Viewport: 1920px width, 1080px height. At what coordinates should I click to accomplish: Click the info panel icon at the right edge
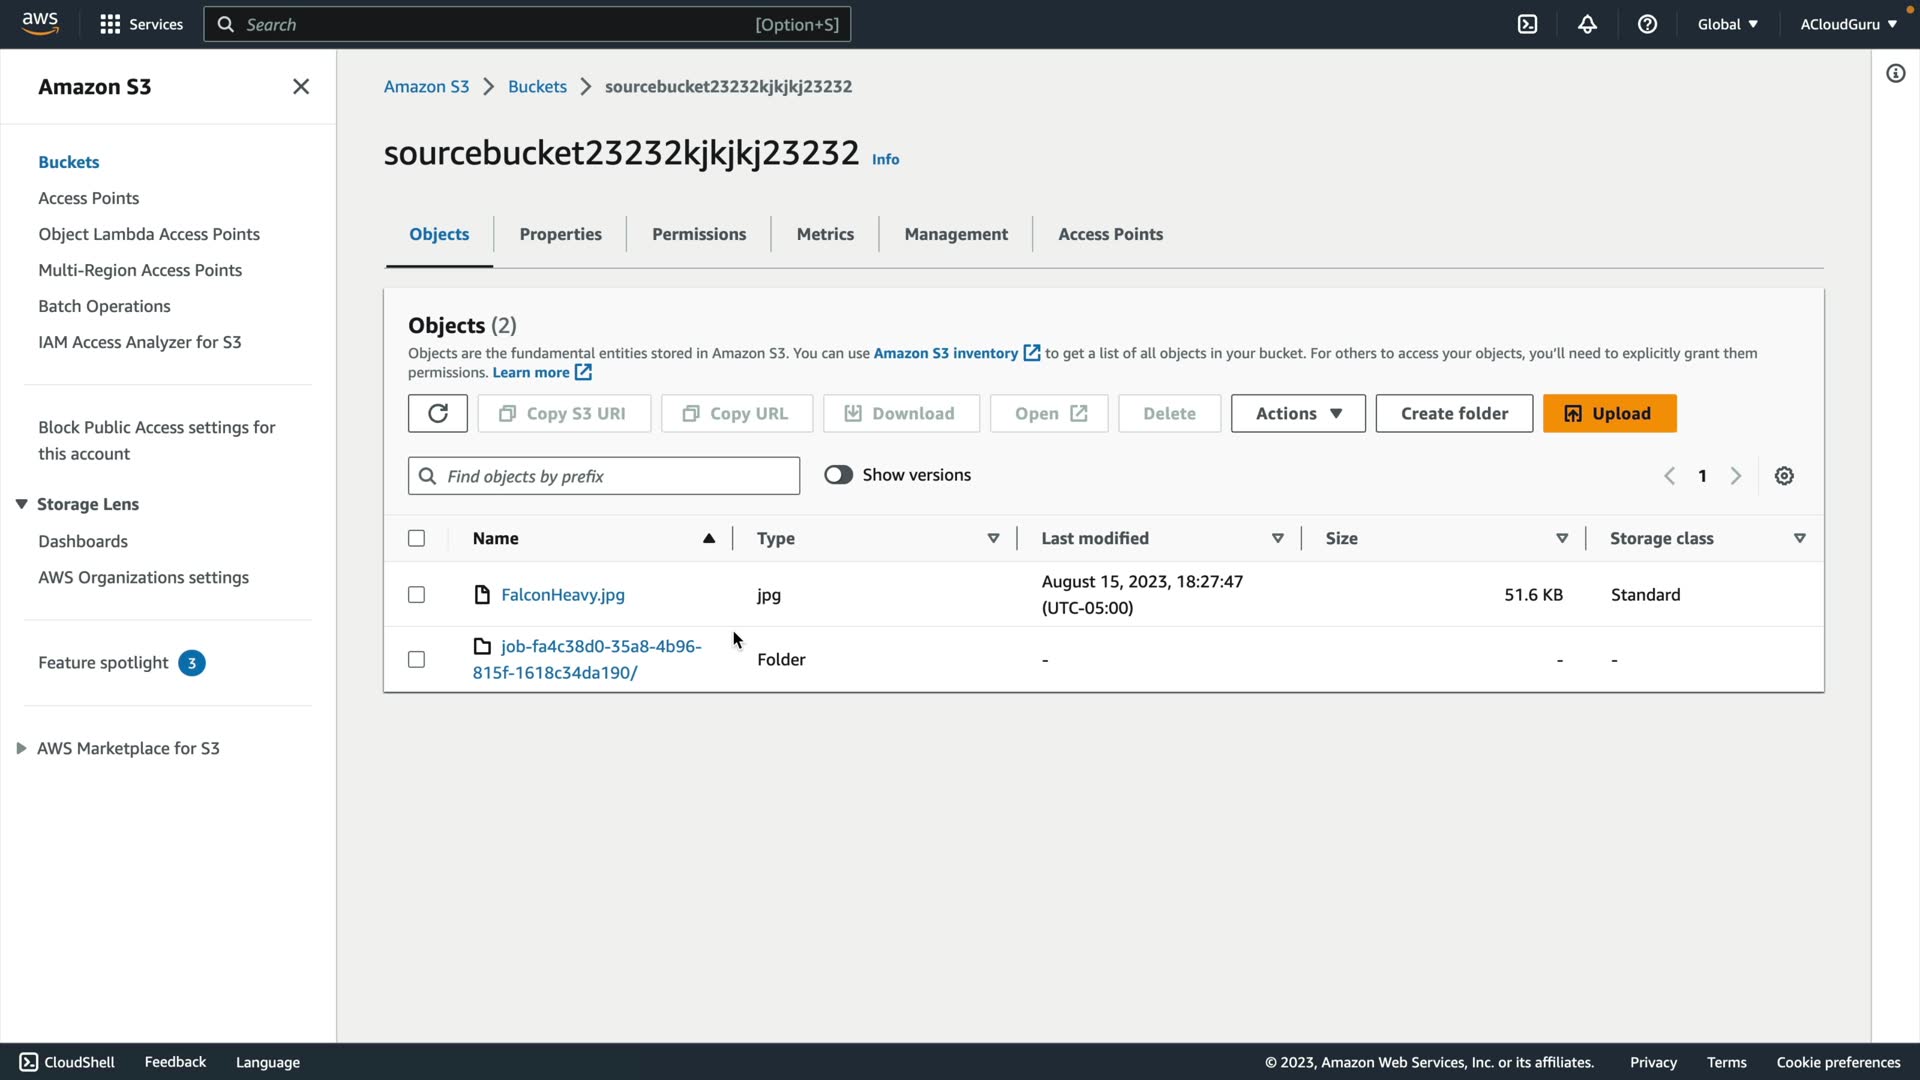[x=1895, y=73]
